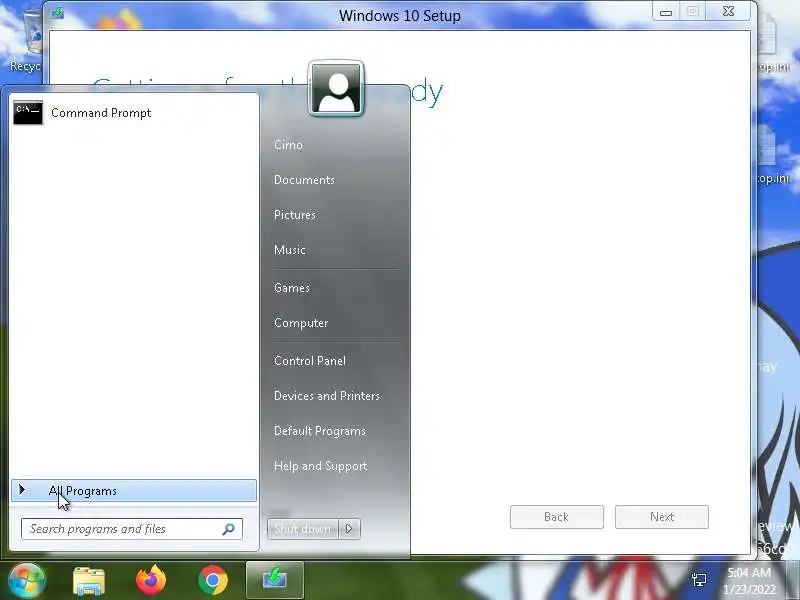Image resolution: width=800 pixels, height=600 pixels.
Task: Click the Search programs and files box
Action: tap(132, 529)
